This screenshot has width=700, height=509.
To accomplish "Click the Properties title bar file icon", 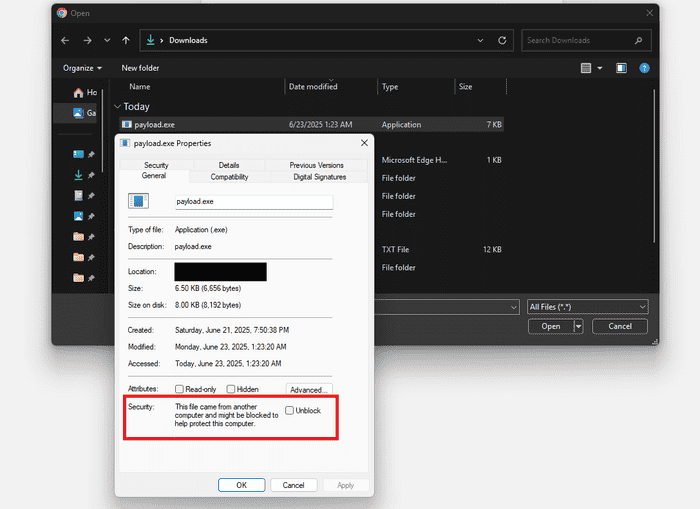I will click(x=125, y=143).
